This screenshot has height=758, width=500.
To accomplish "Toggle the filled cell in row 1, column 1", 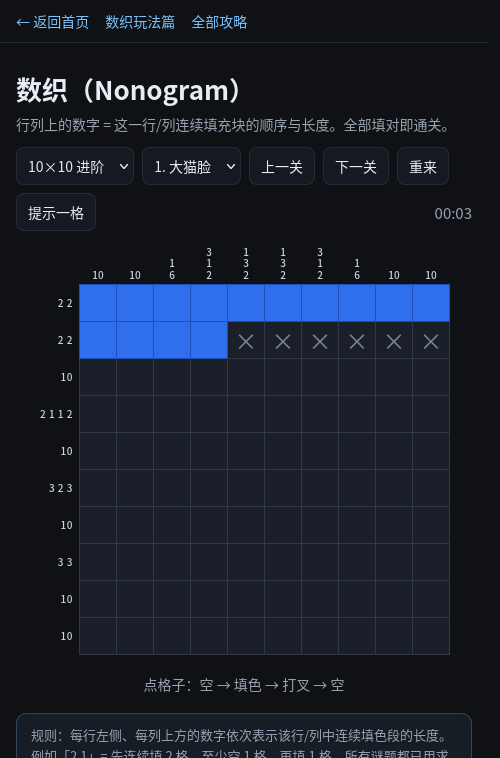I will tap(98, 303).
